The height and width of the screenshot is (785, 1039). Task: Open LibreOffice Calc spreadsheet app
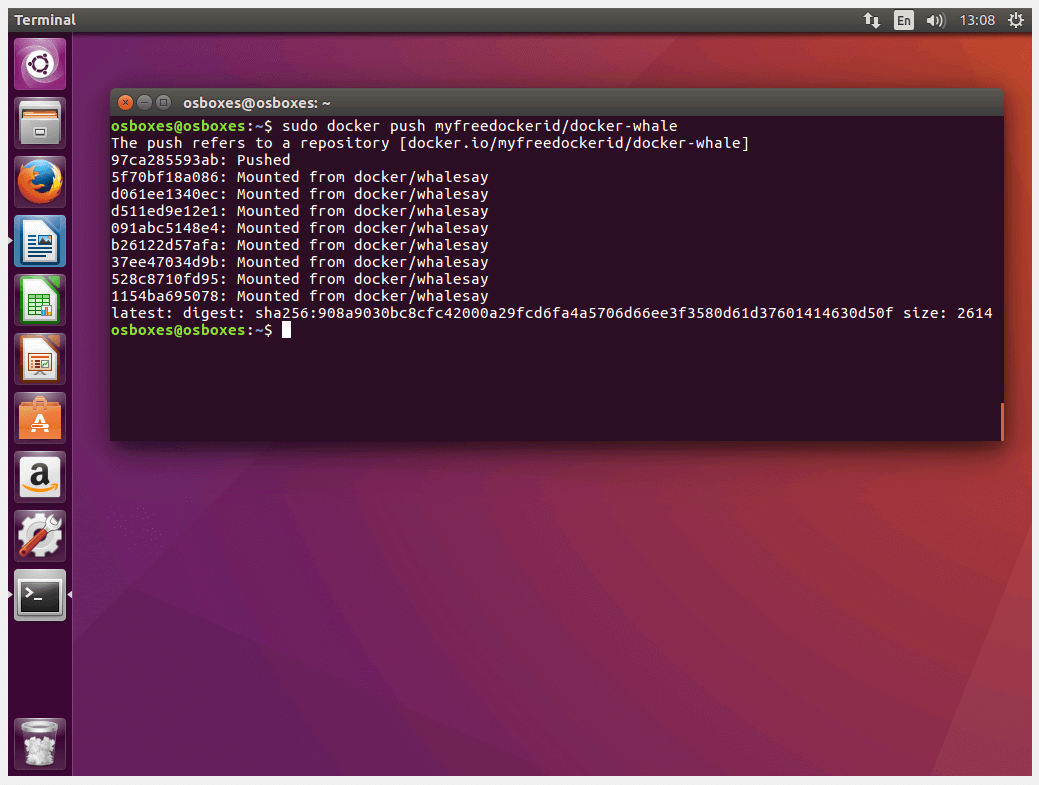(40, 300)
